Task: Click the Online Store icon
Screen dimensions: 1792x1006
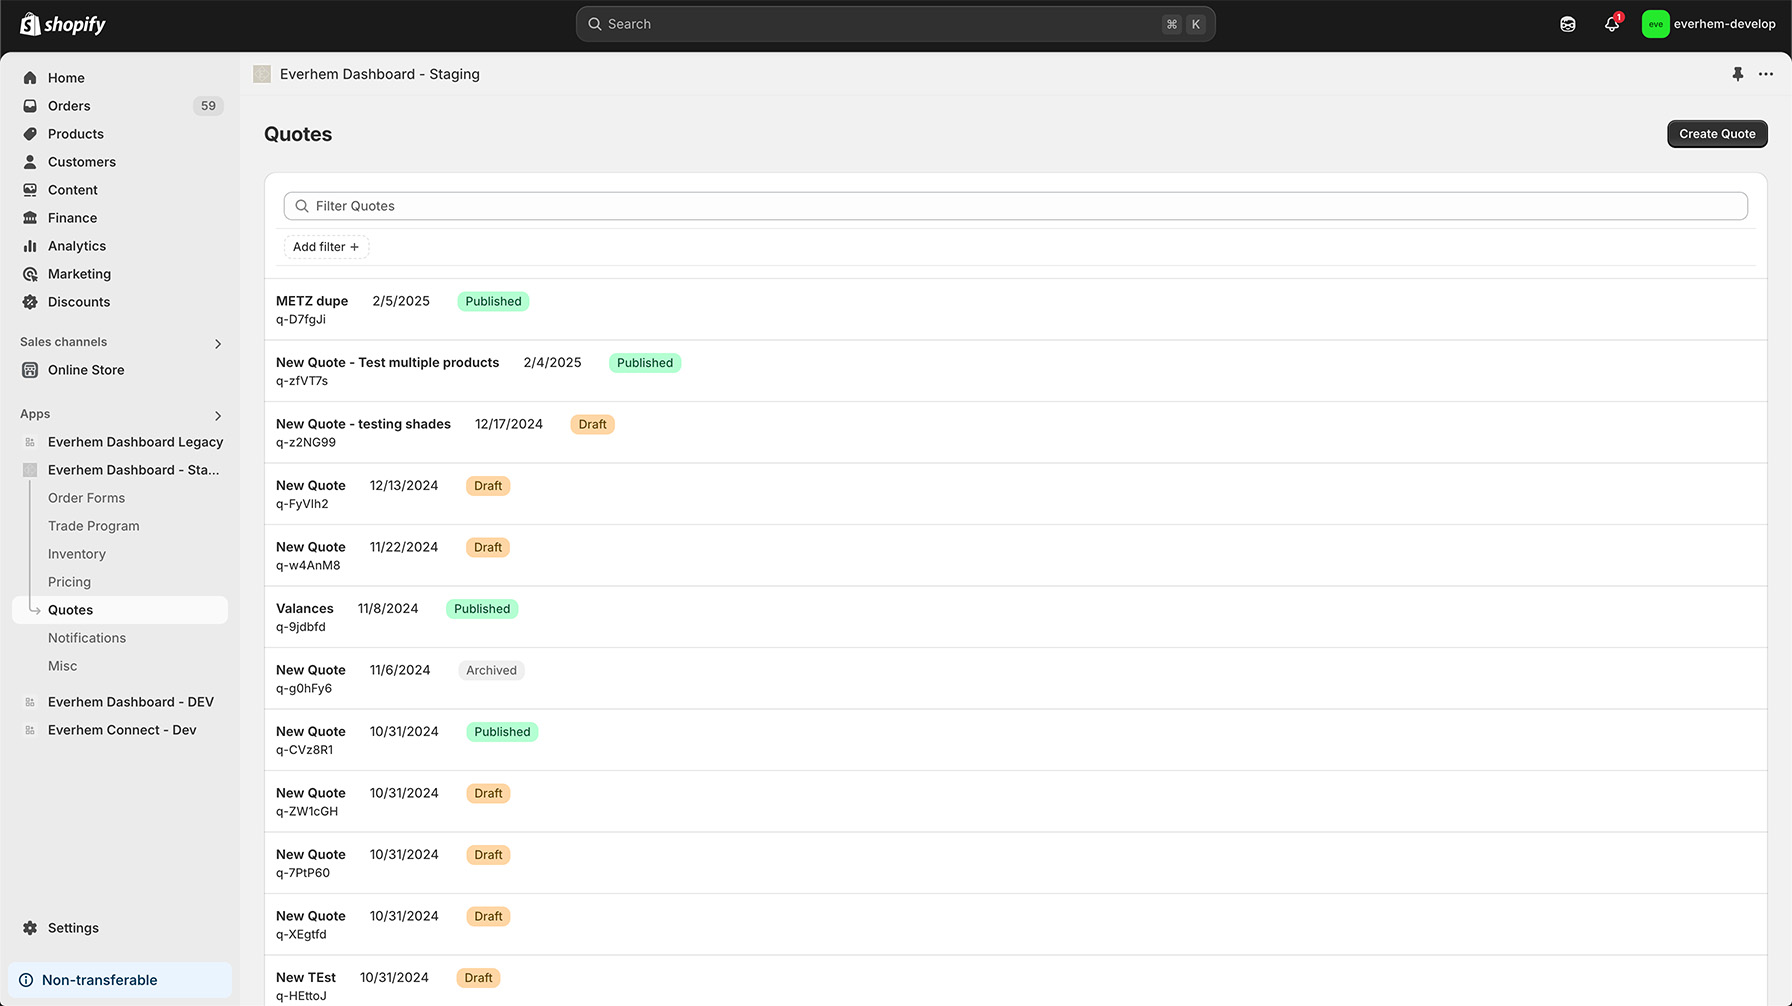Action: [30, 370]
